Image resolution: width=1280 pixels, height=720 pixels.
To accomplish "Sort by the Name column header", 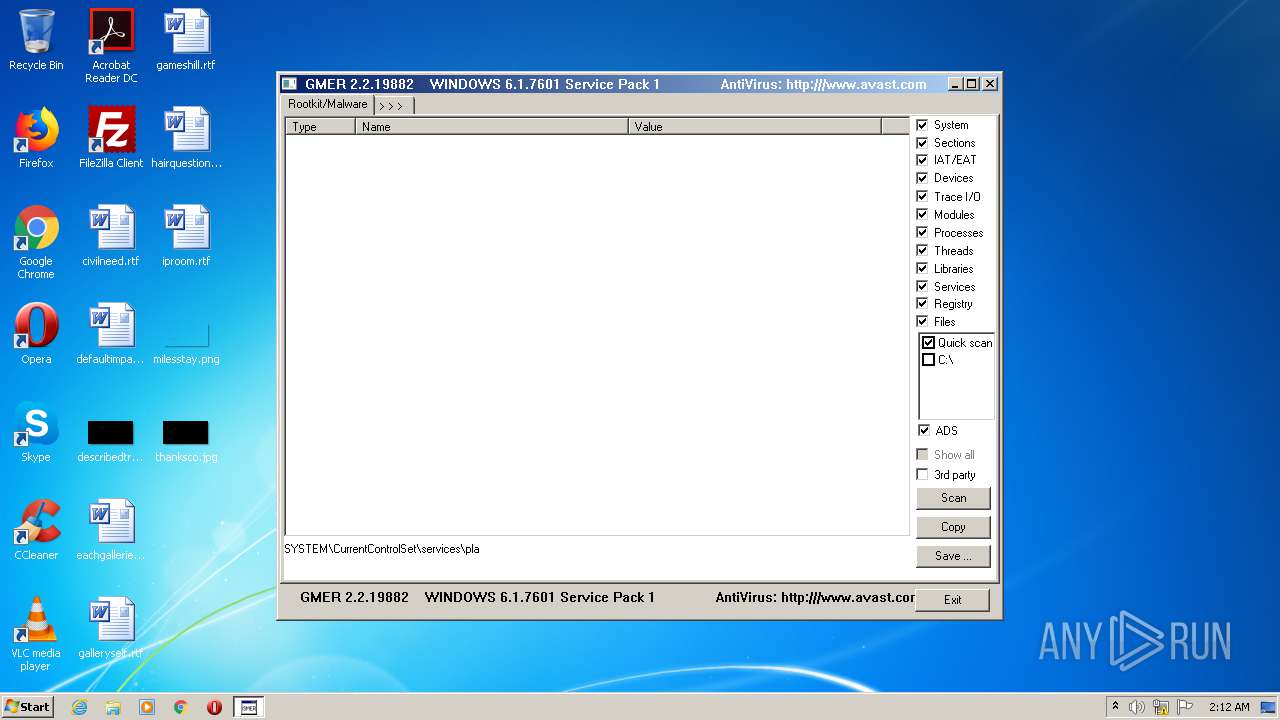I will [492, 127].
